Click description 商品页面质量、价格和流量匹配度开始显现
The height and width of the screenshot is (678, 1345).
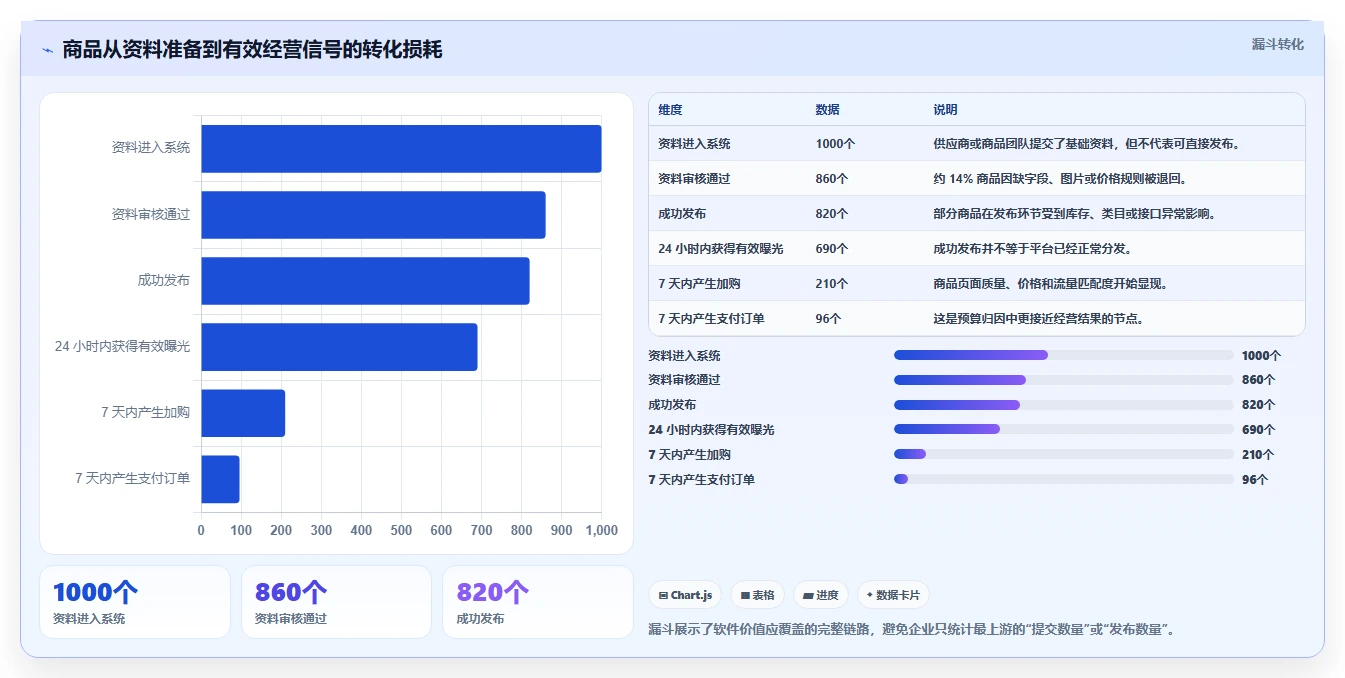click(1050, 284)
